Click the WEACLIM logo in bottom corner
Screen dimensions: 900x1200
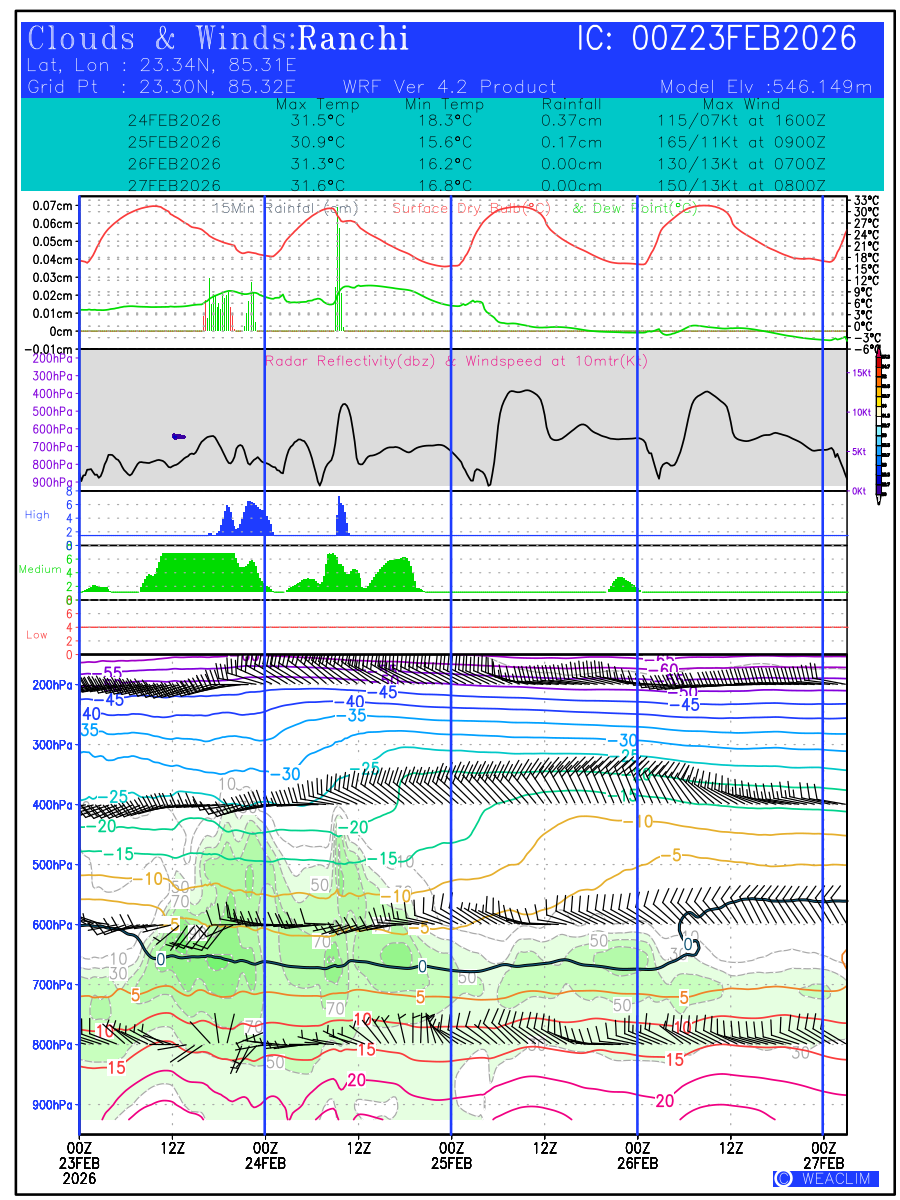tap(825, 1178)
